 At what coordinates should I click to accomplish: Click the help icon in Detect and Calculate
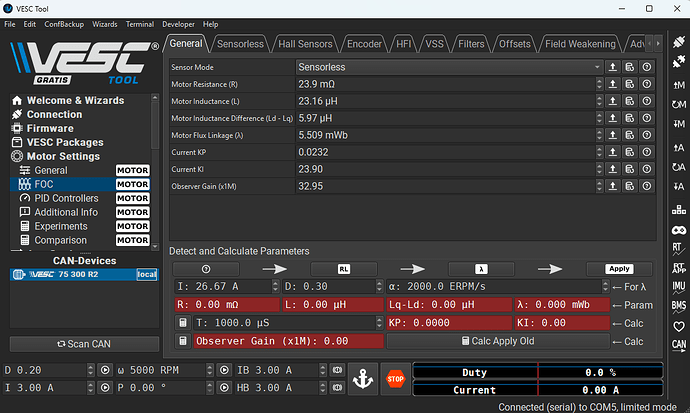tap(206, 269)
